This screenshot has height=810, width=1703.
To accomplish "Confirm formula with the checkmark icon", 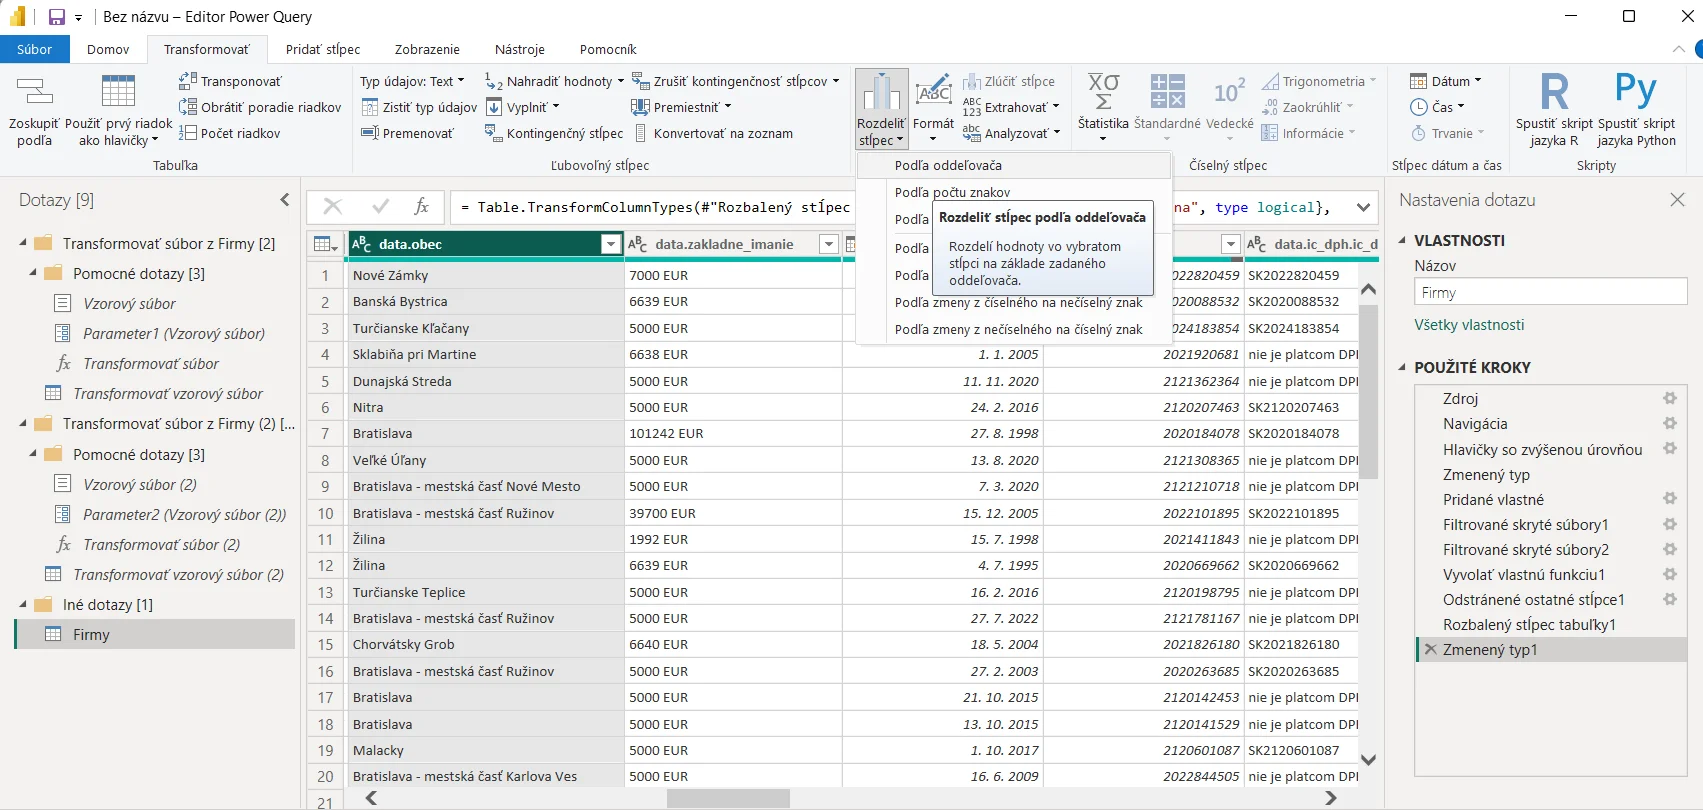I will [380, 206].
